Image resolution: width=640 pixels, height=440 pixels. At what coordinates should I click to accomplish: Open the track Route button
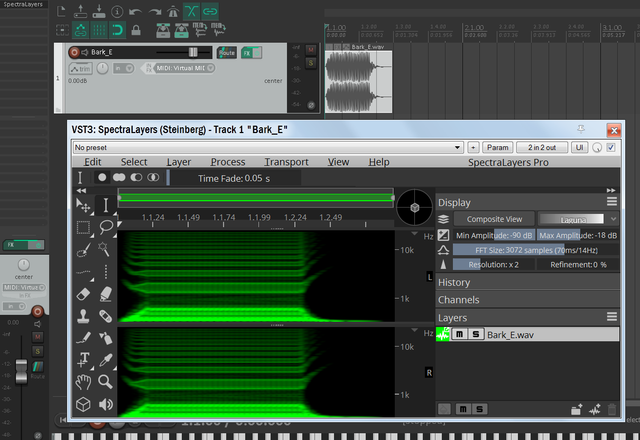point(227,52)
